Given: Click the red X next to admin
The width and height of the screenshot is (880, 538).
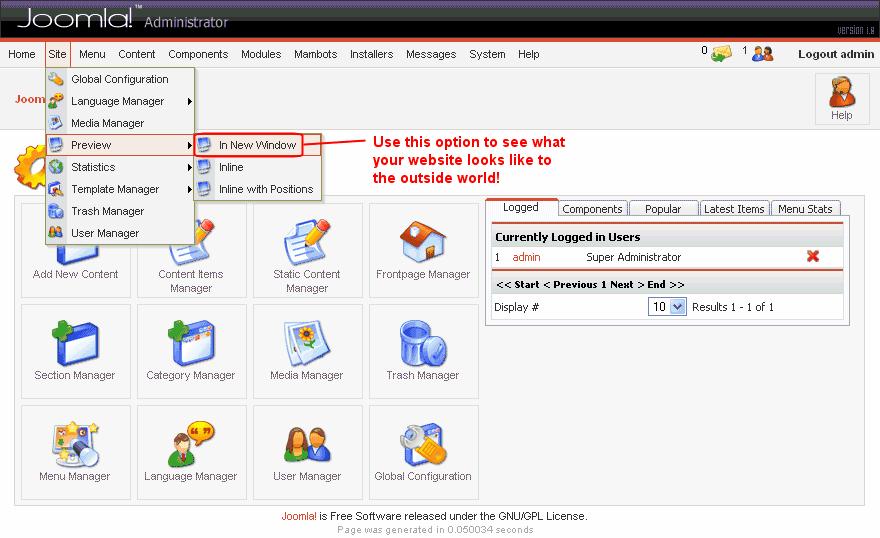Looking at the screenshot, I should coord(813,256).
